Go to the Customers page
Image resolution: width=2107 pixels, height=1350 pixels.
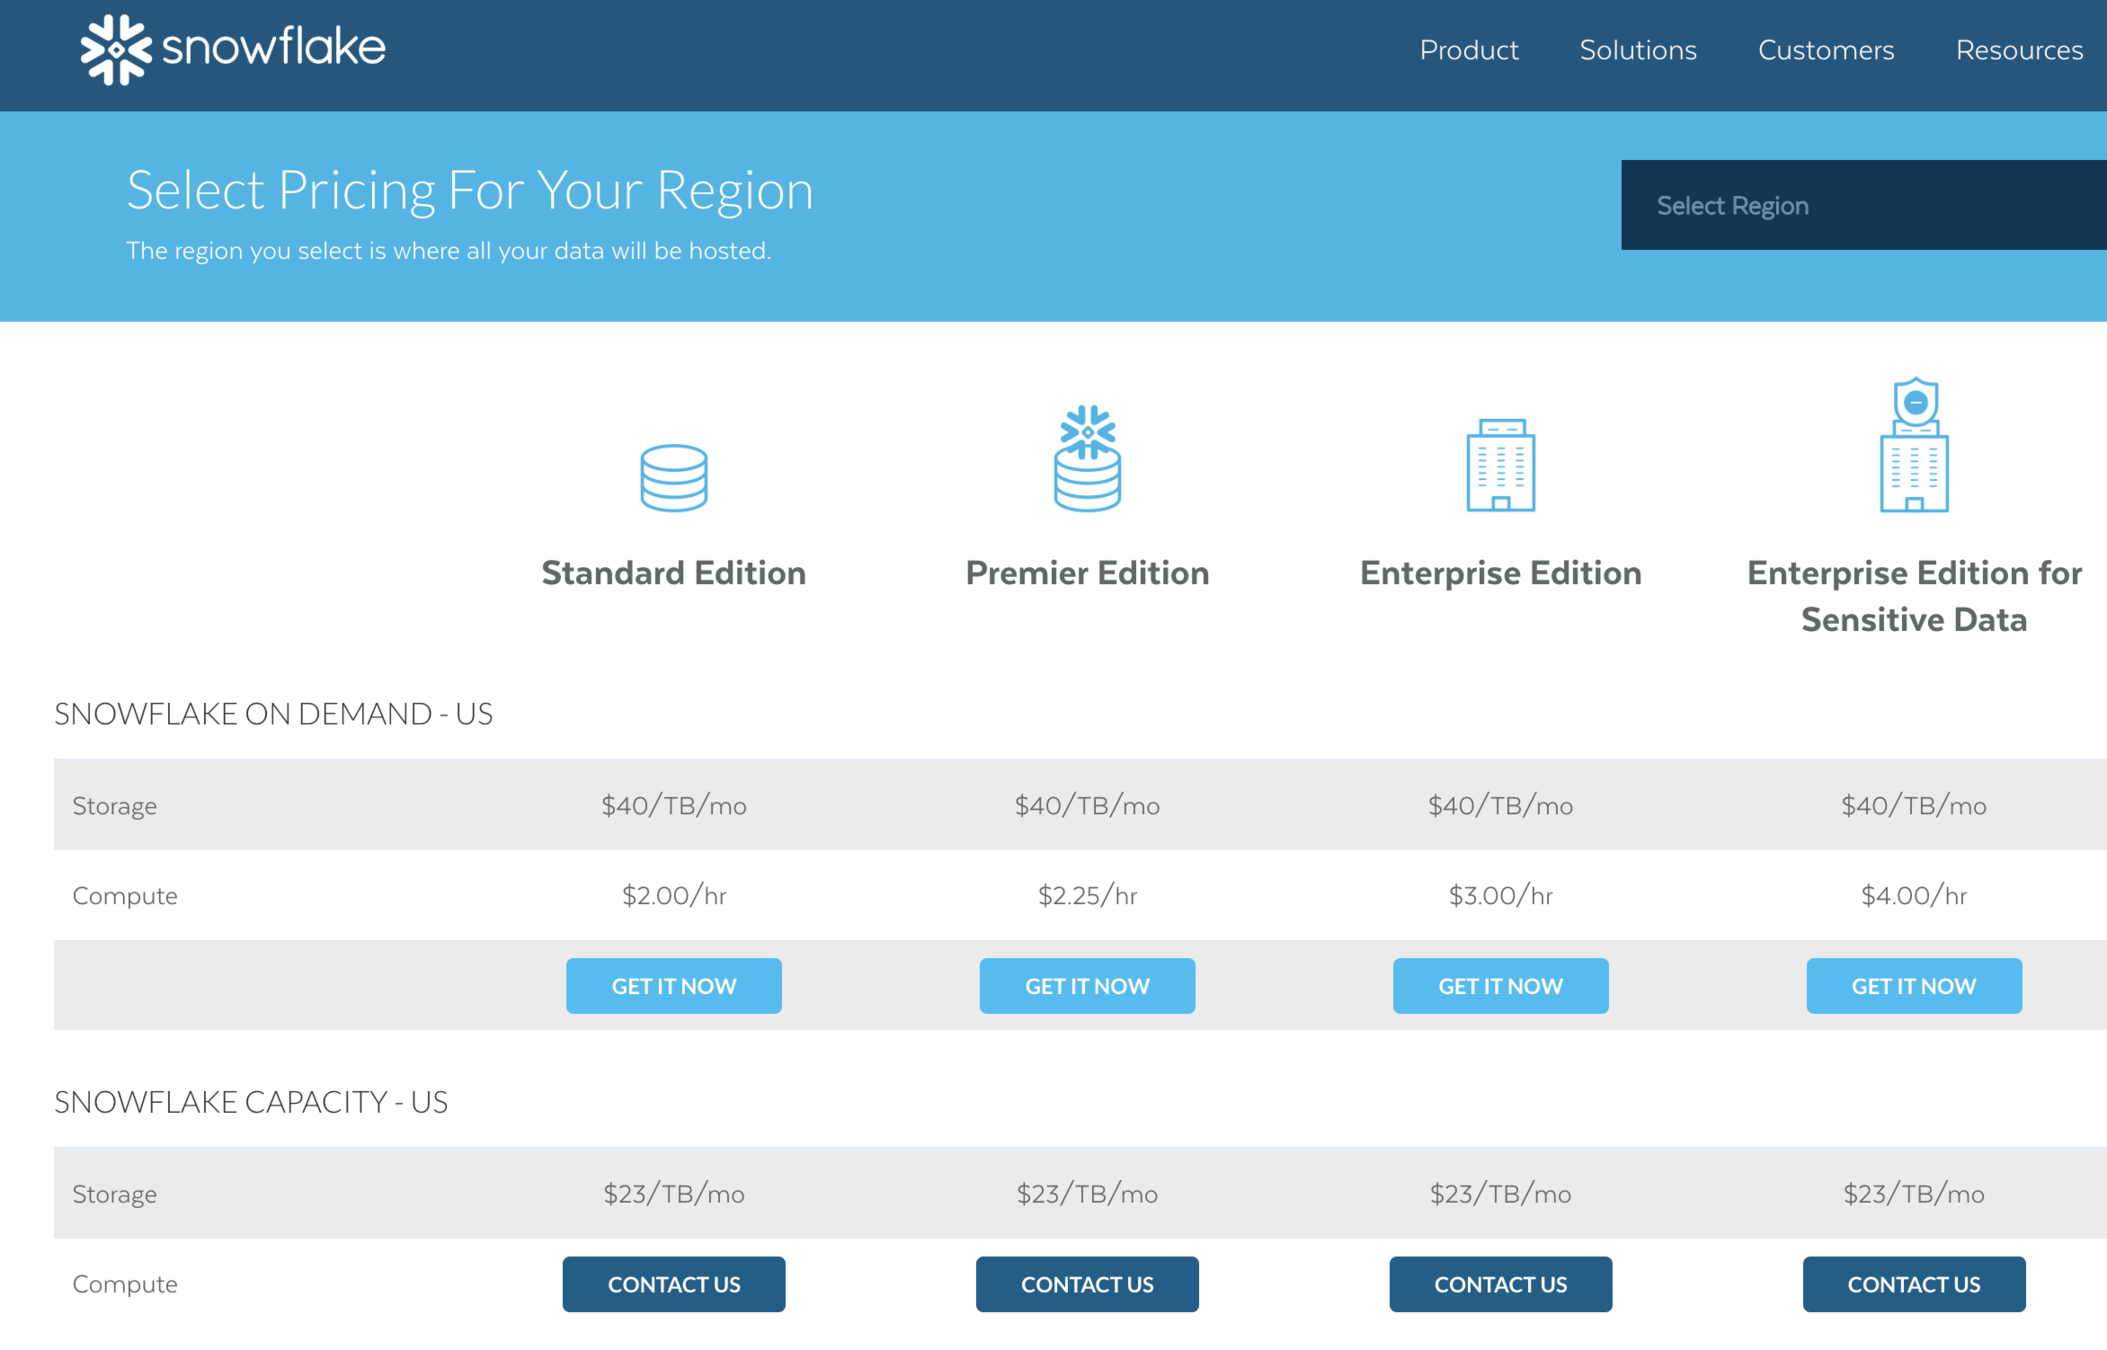click(x=1825, y=50)
